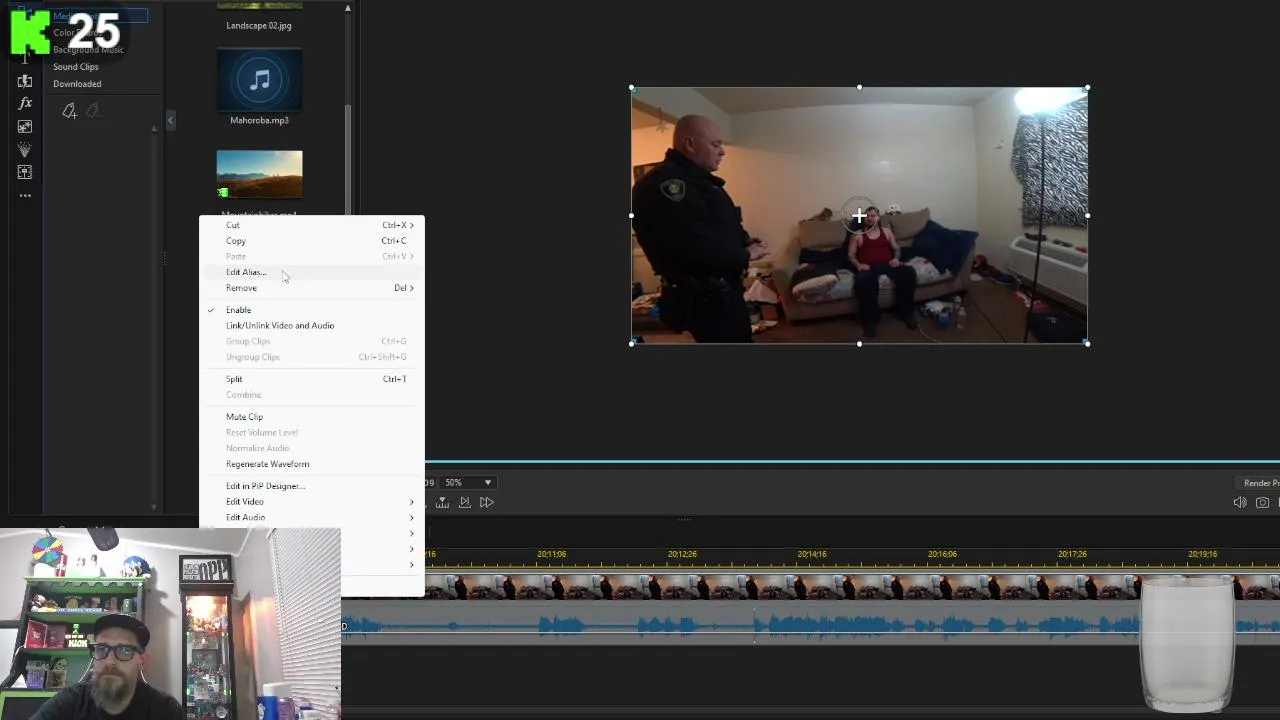Viewport: 1280px width, 720px height.
Task: Select the Mahoroba.mp3 music thumbnail
Action: pos(259,81)
